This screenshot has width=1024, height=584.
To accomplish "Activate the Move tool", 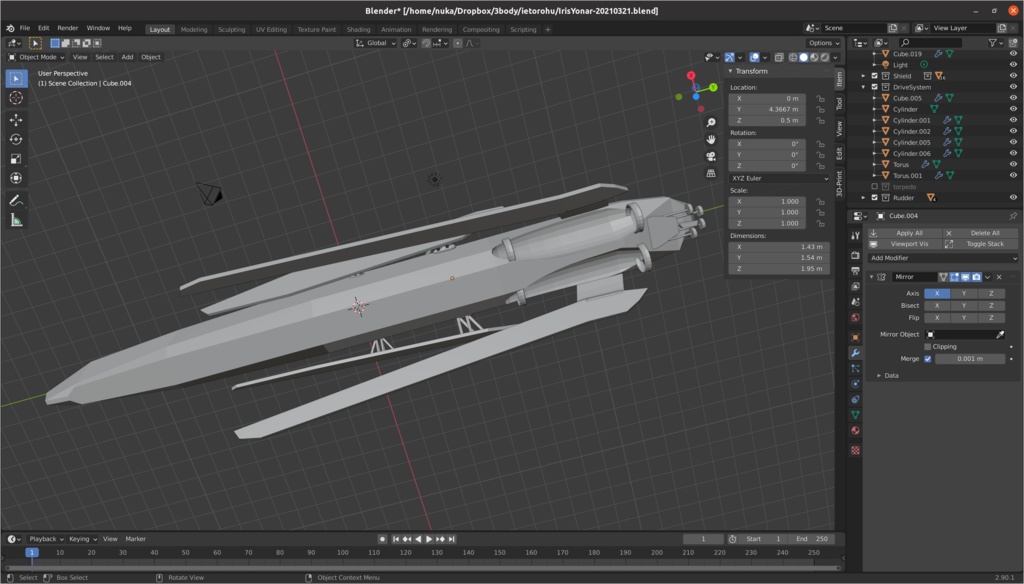I will [16, 120].
